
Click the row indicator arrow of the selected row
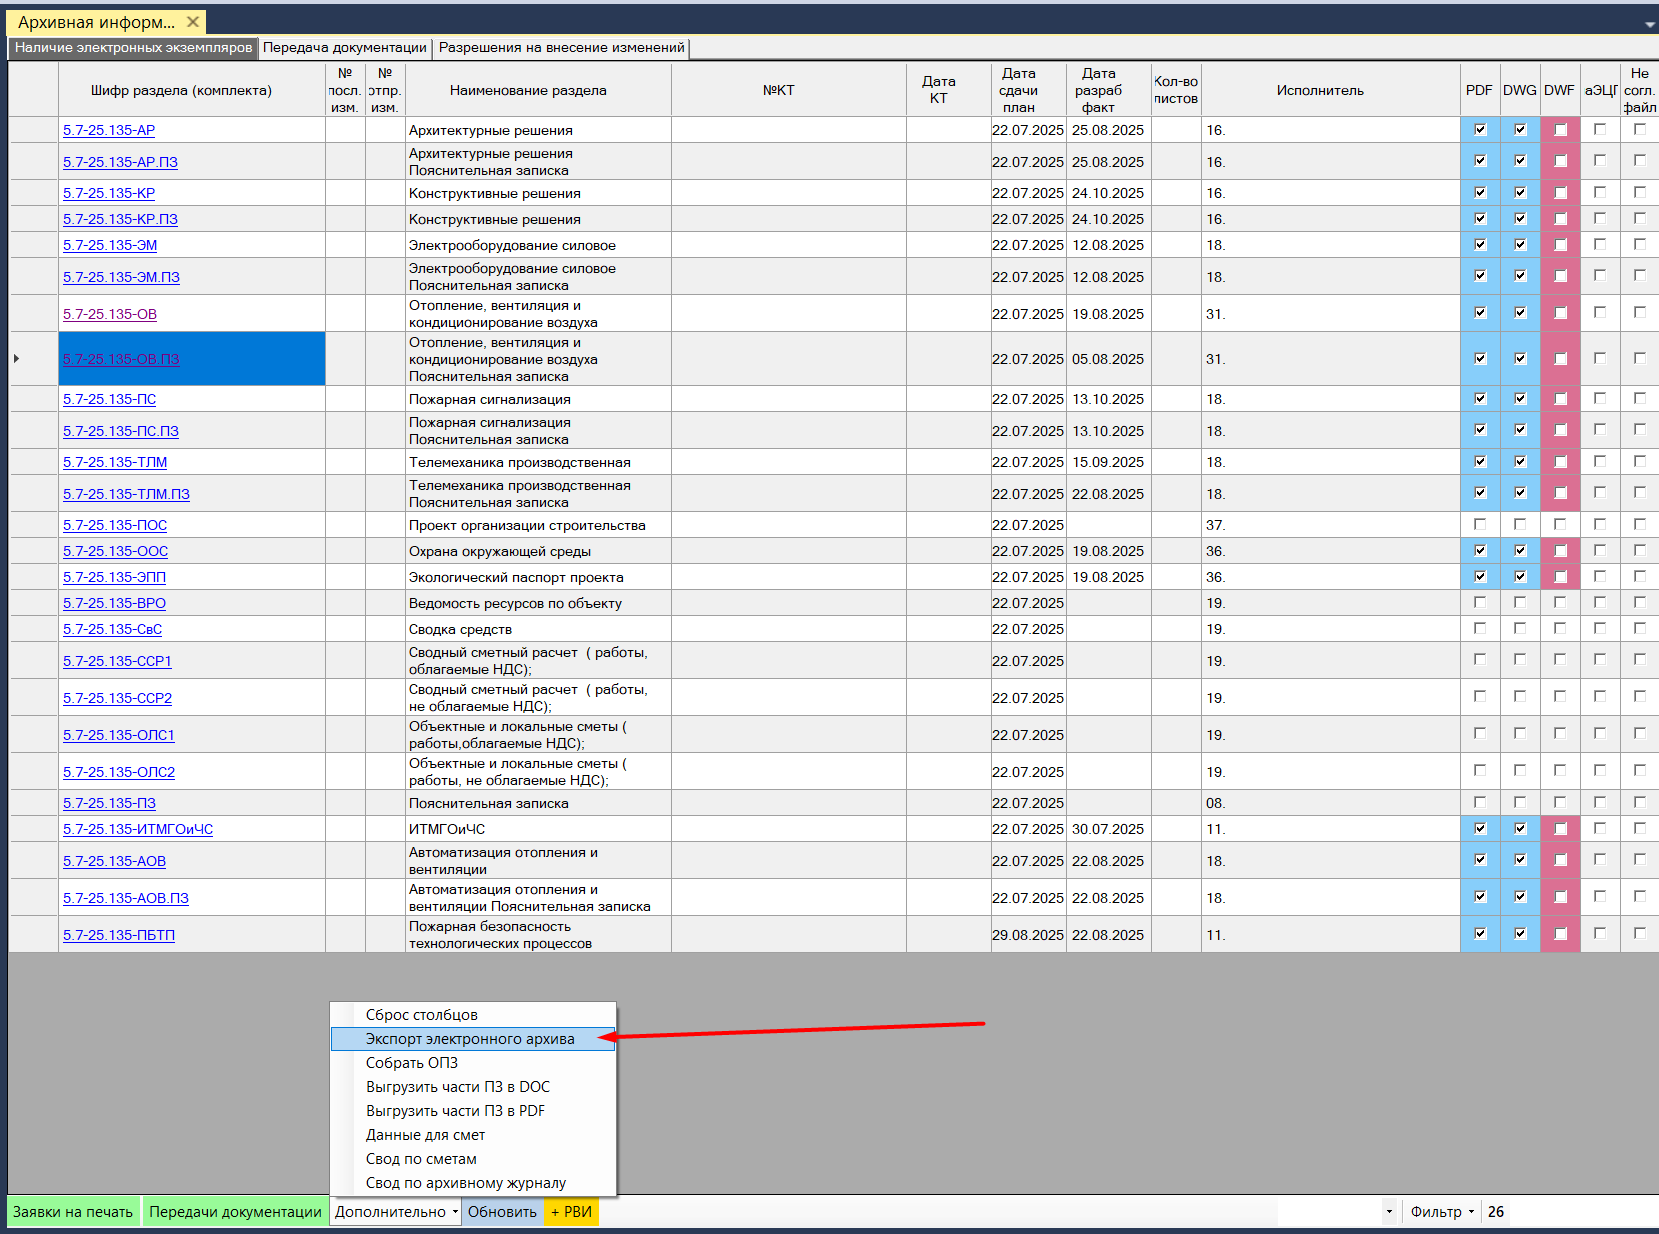click(x=17, y=358)
